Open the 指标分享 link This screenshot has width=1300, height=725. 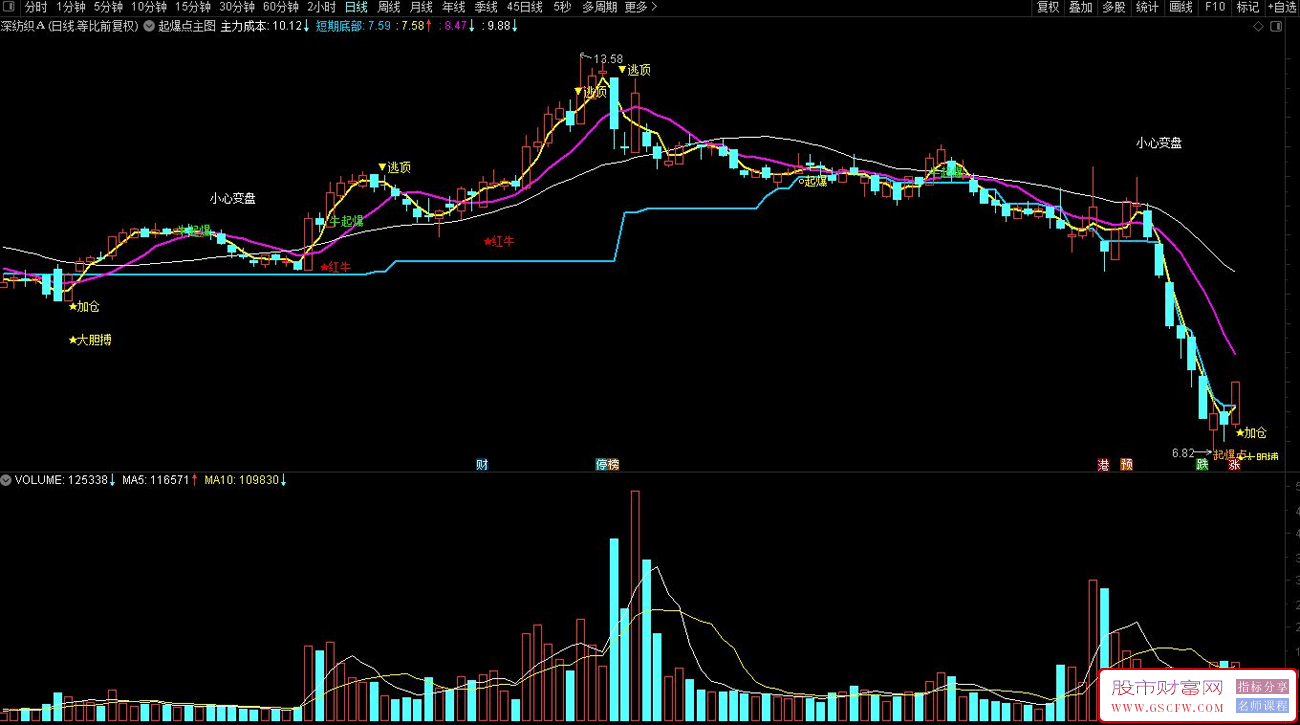(x=1262, y=687)
